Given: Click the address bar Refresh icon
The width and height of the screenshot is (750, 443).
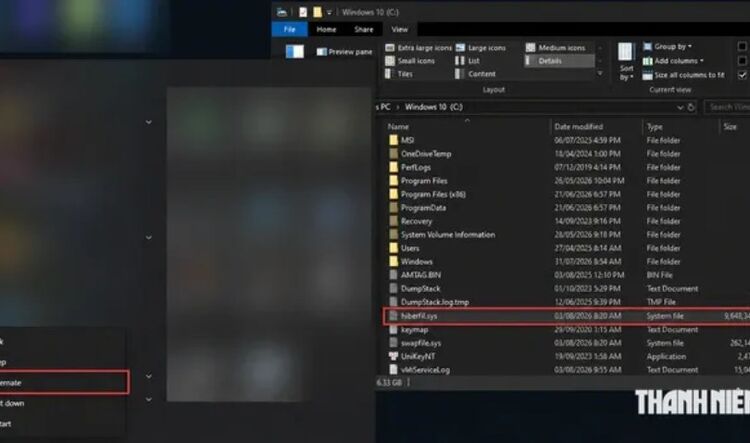Looking at the screenshot, I should [691, 107].
